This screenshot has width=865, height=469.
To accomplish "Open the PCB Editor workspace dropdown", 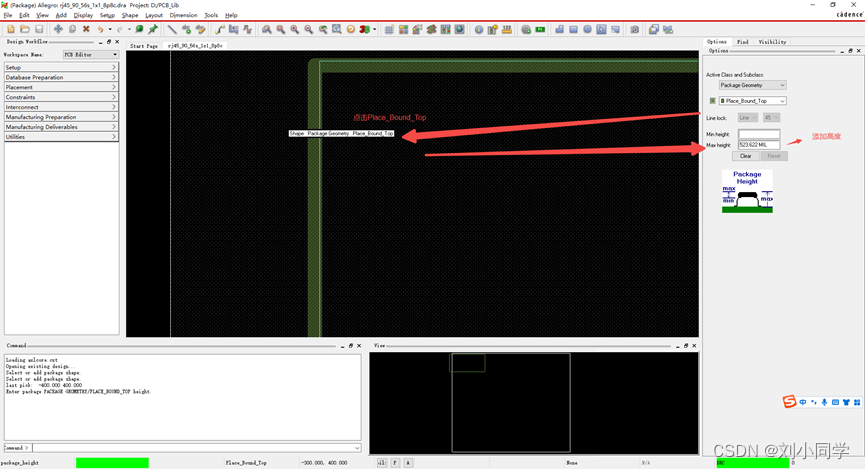I will 91,55.
